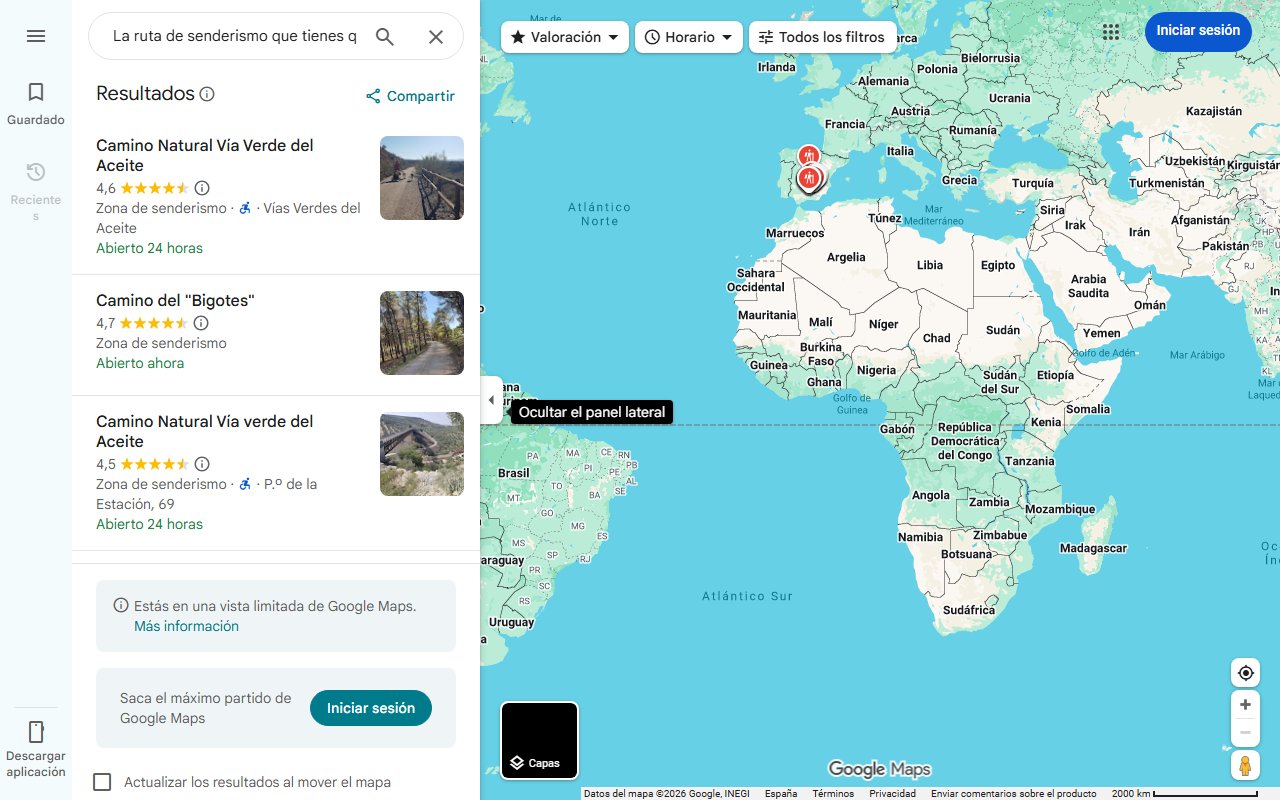Open the Capas layers switcher
1280x800 pixels.
tap(539, 741)
